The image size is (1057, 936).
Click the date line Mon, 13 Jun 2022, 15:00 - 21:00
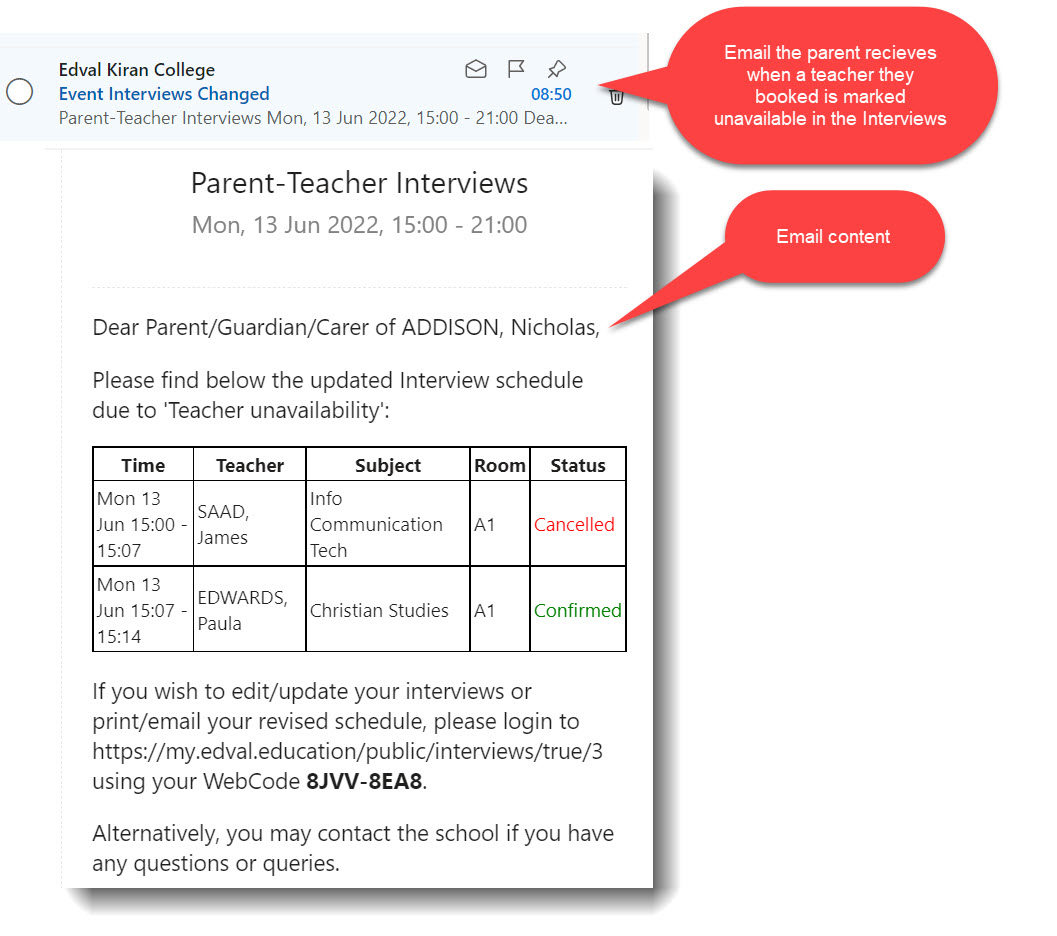359,225
